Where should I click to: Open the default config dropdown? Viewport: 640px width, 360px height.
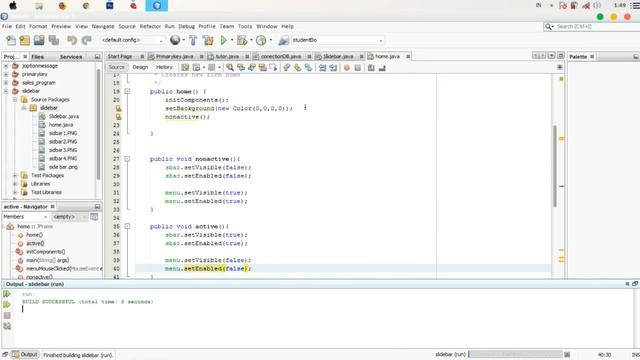point(132,40)
